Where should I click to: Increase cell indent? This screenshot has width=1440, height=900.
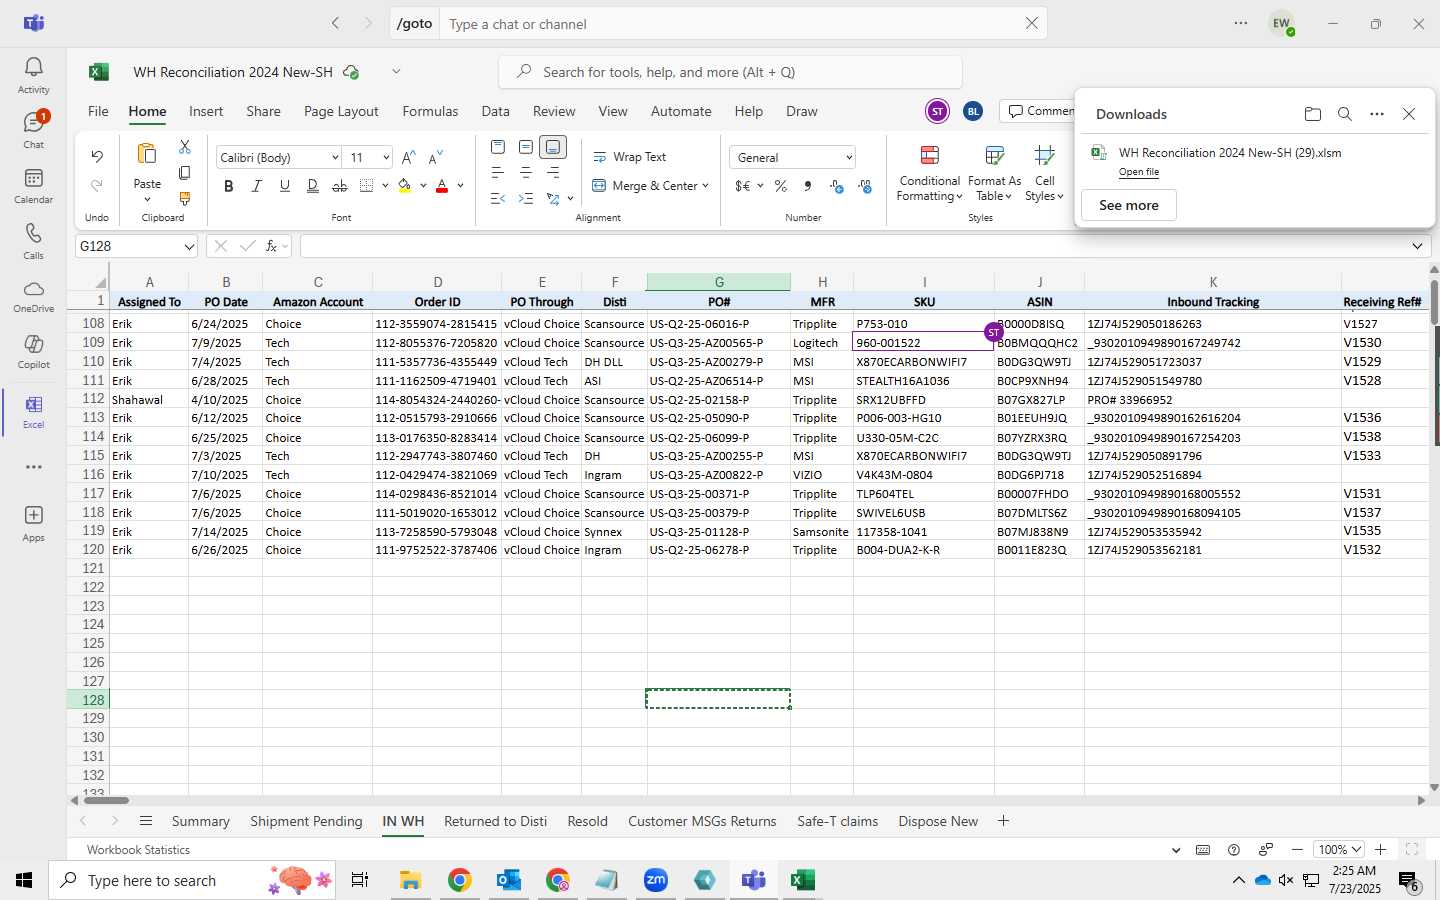(x=526, y=199)
